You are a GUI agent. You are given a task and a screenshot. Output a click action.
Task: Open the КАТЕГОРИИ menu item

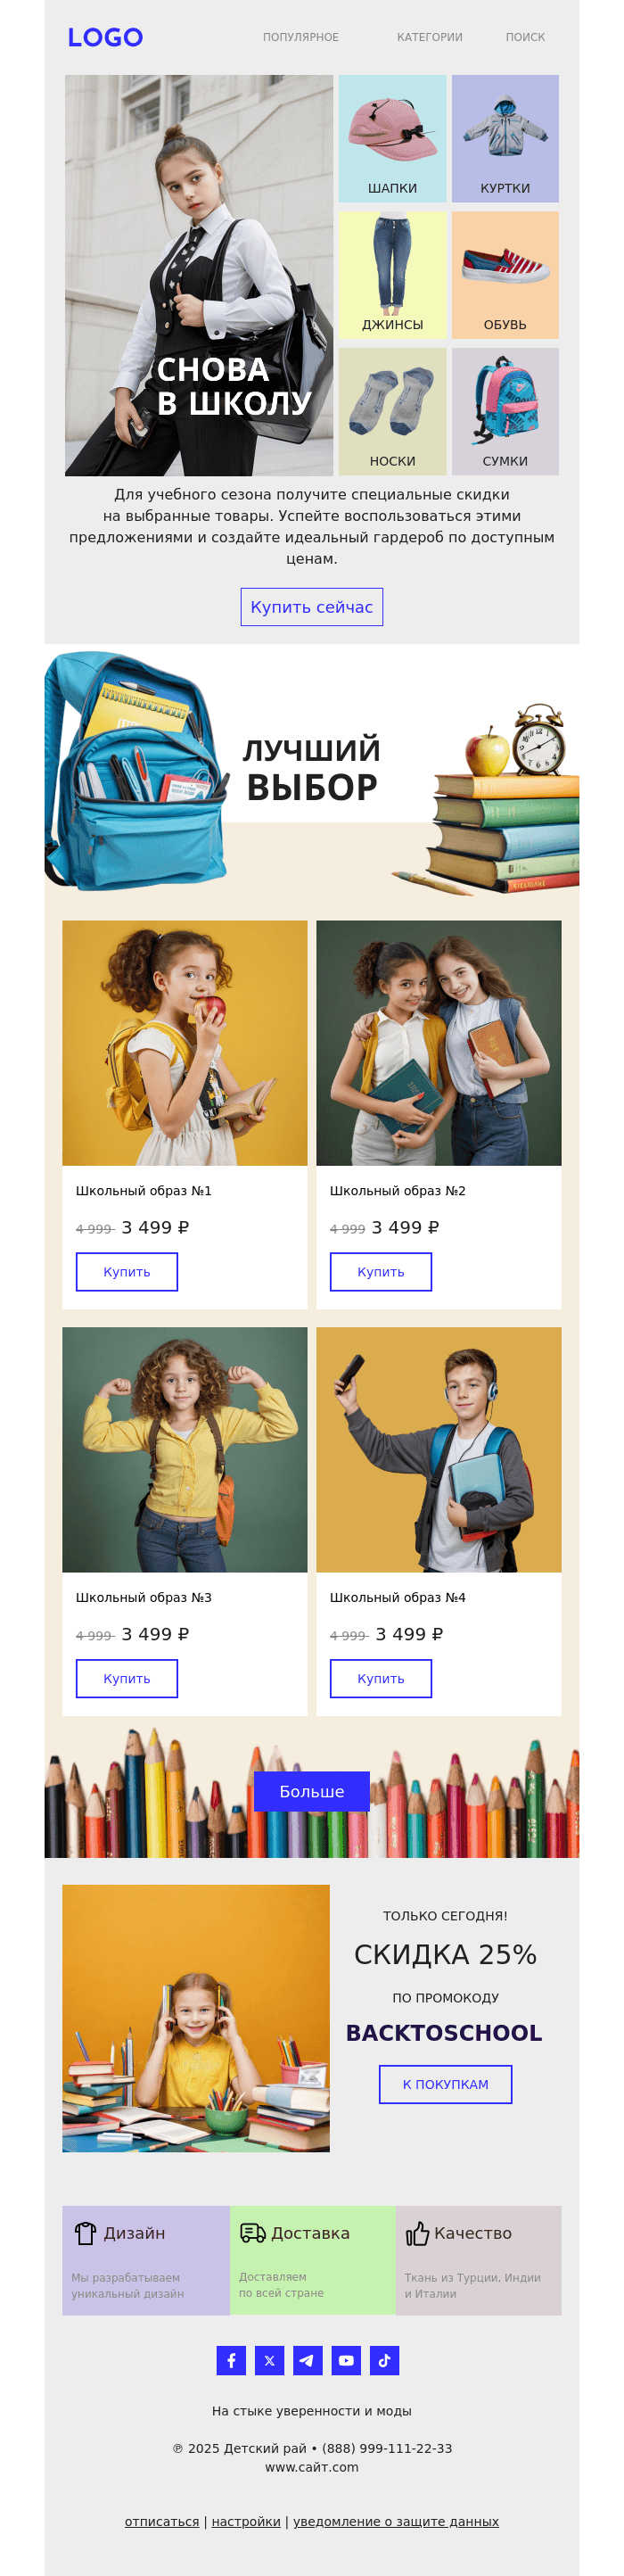[430, 37]
